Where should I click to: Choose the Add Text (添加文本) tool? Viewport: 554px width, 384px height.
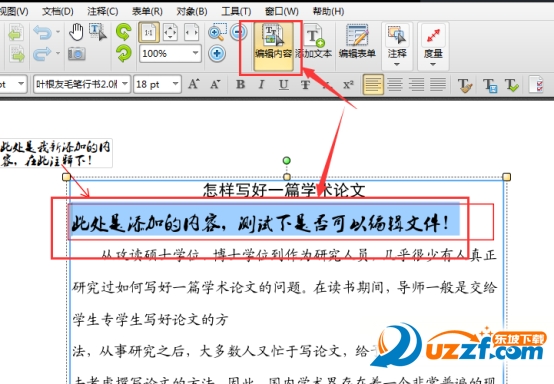(x=313, y=42)
